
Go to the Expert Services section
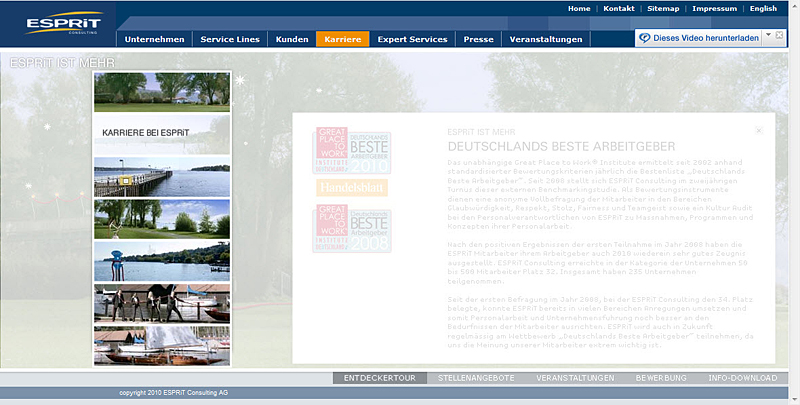click(x=414, y=39)
